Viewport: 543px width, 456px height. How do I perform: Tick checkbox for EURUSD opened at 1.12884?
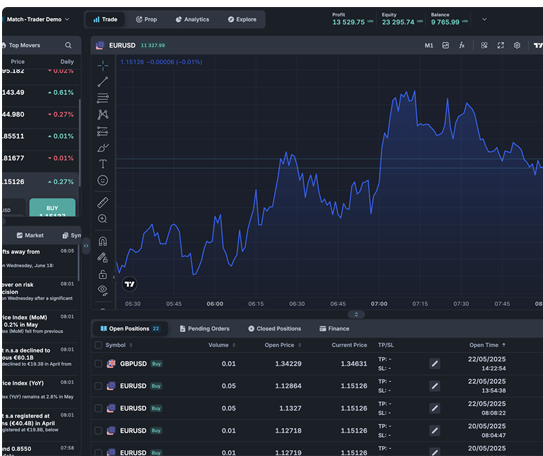tap(98, 386)
